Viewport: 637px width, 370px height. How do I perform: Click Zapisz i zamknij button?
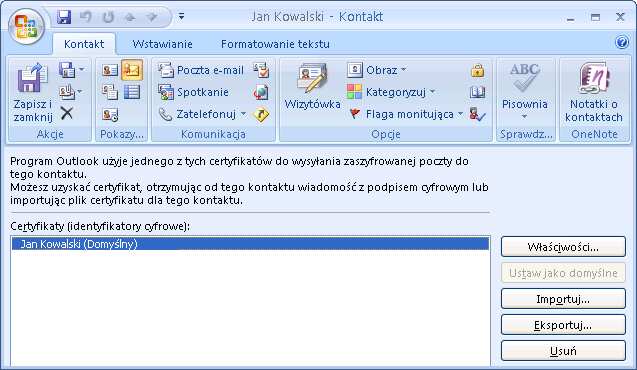(32, 94)
